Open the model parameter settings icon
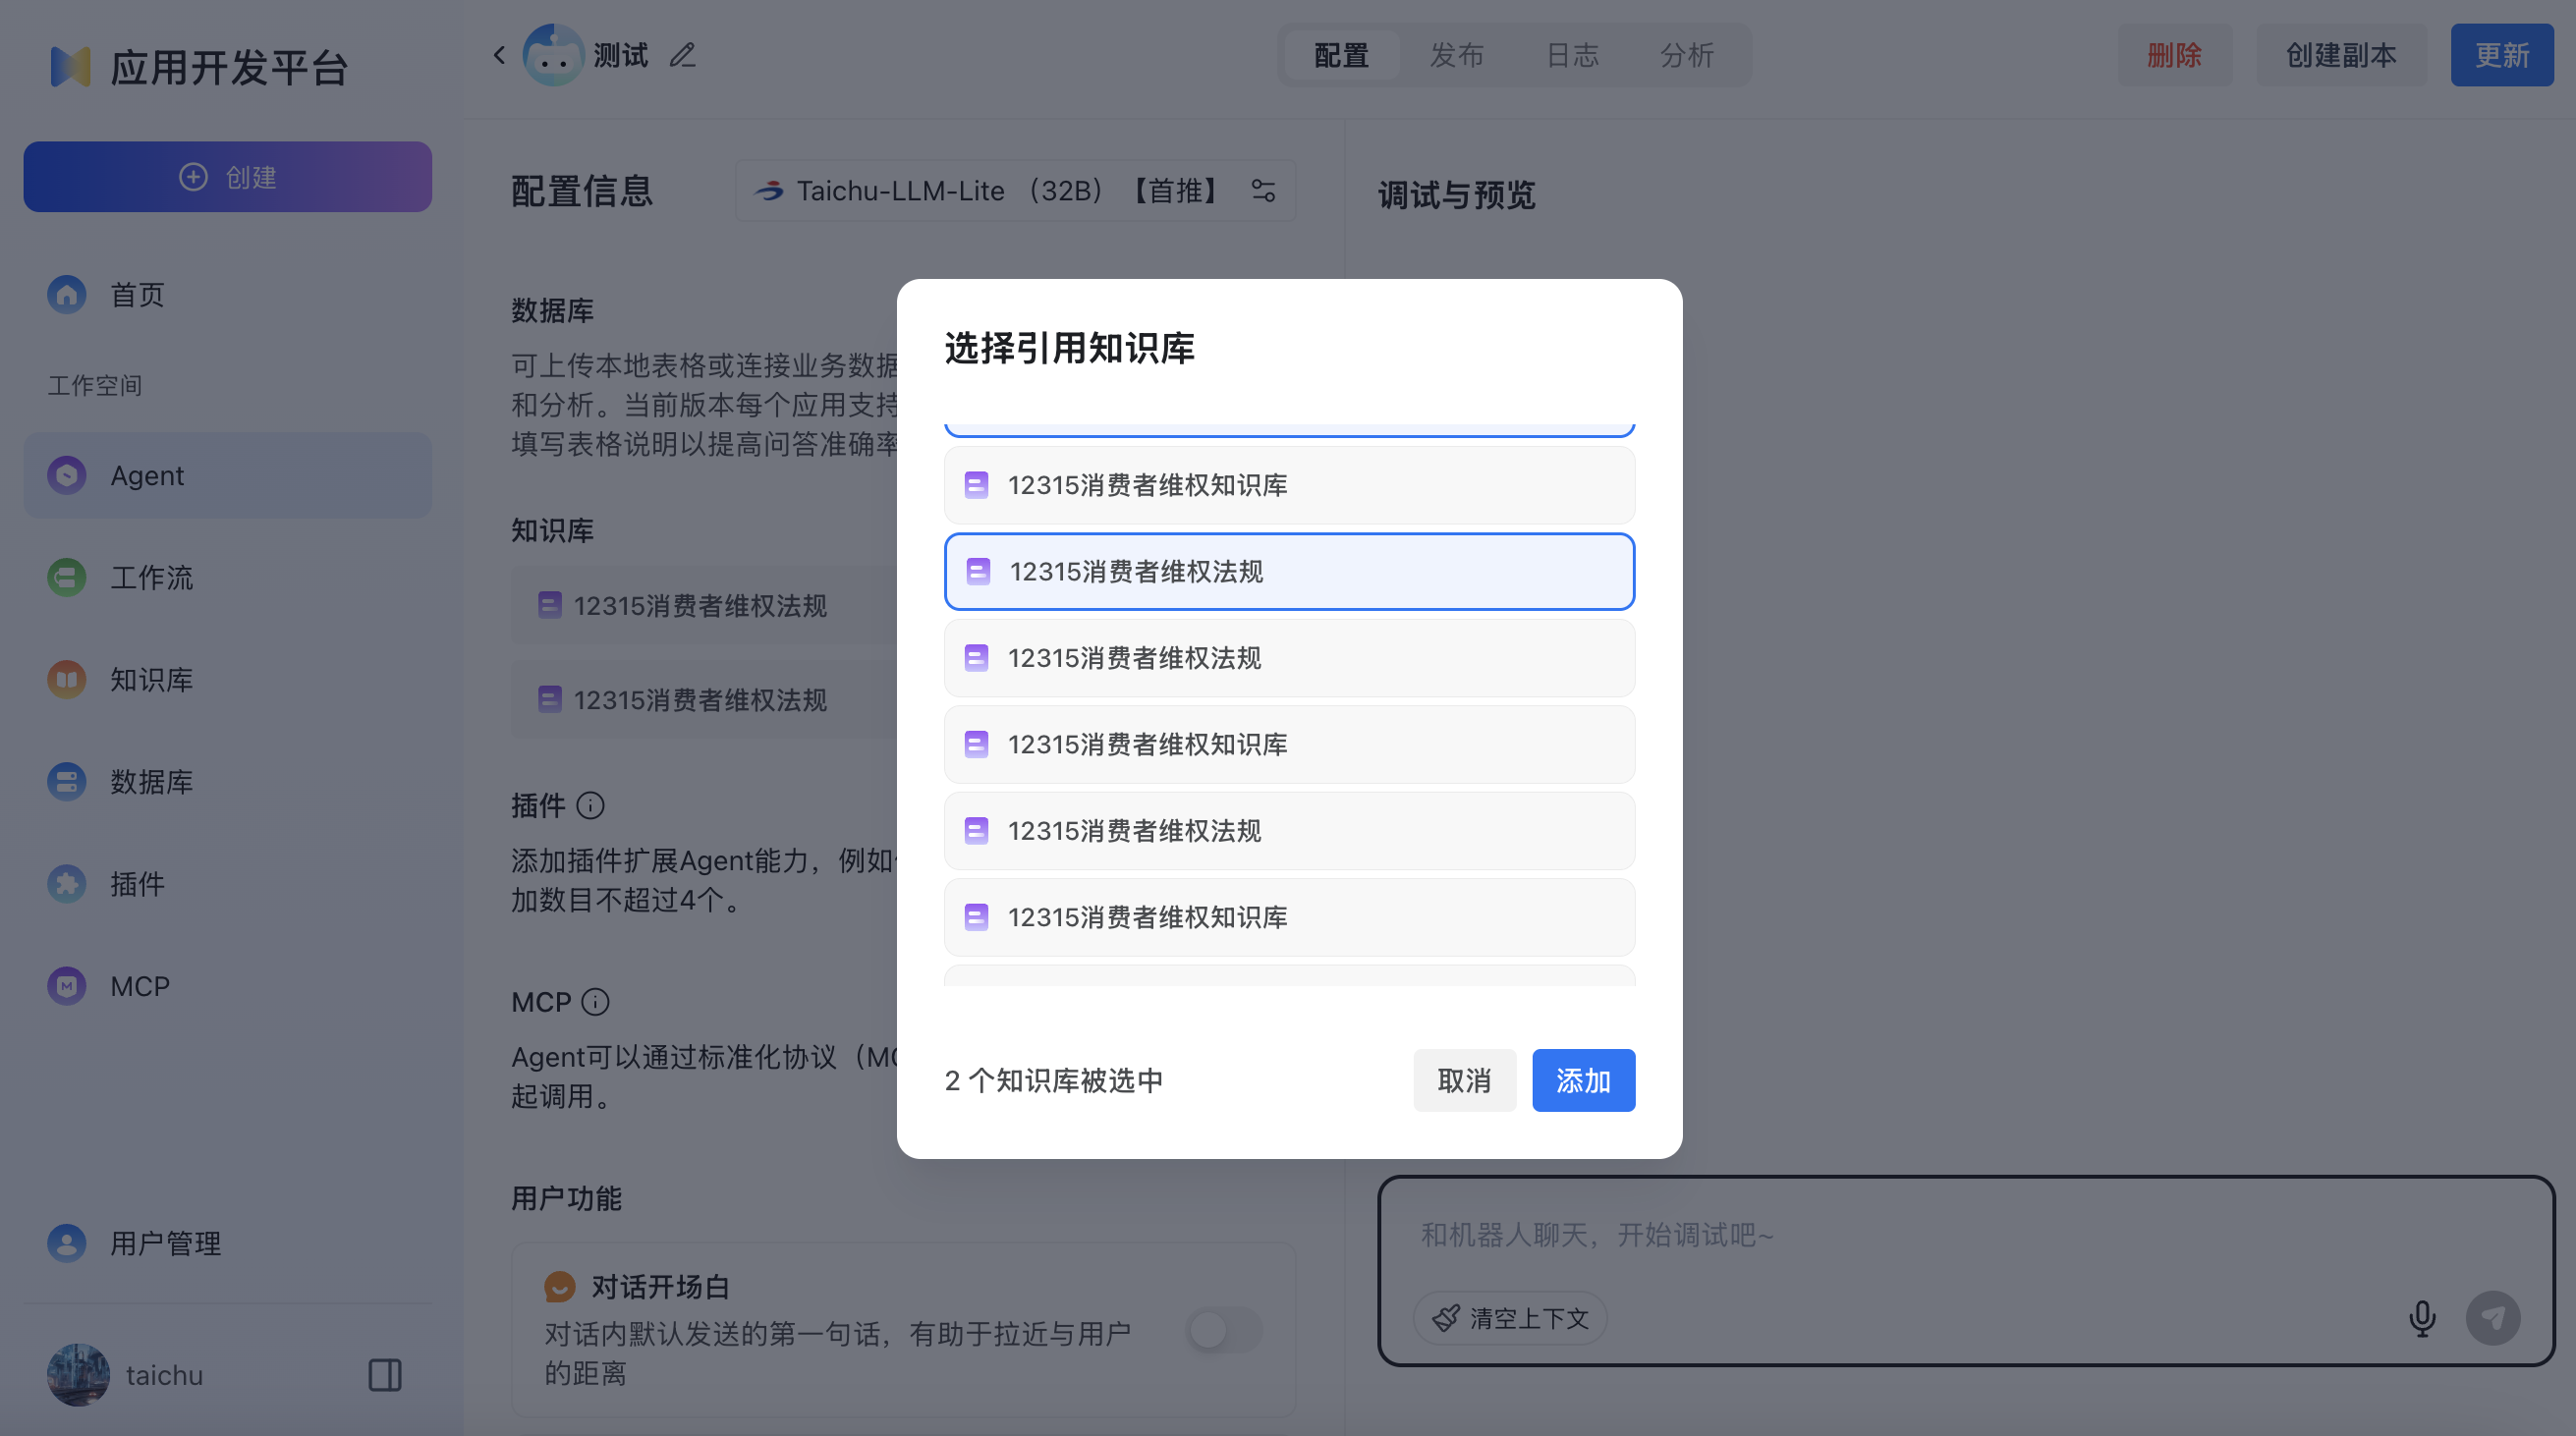This screenshot has width=2576, height=1436. tap(1263, 190)
